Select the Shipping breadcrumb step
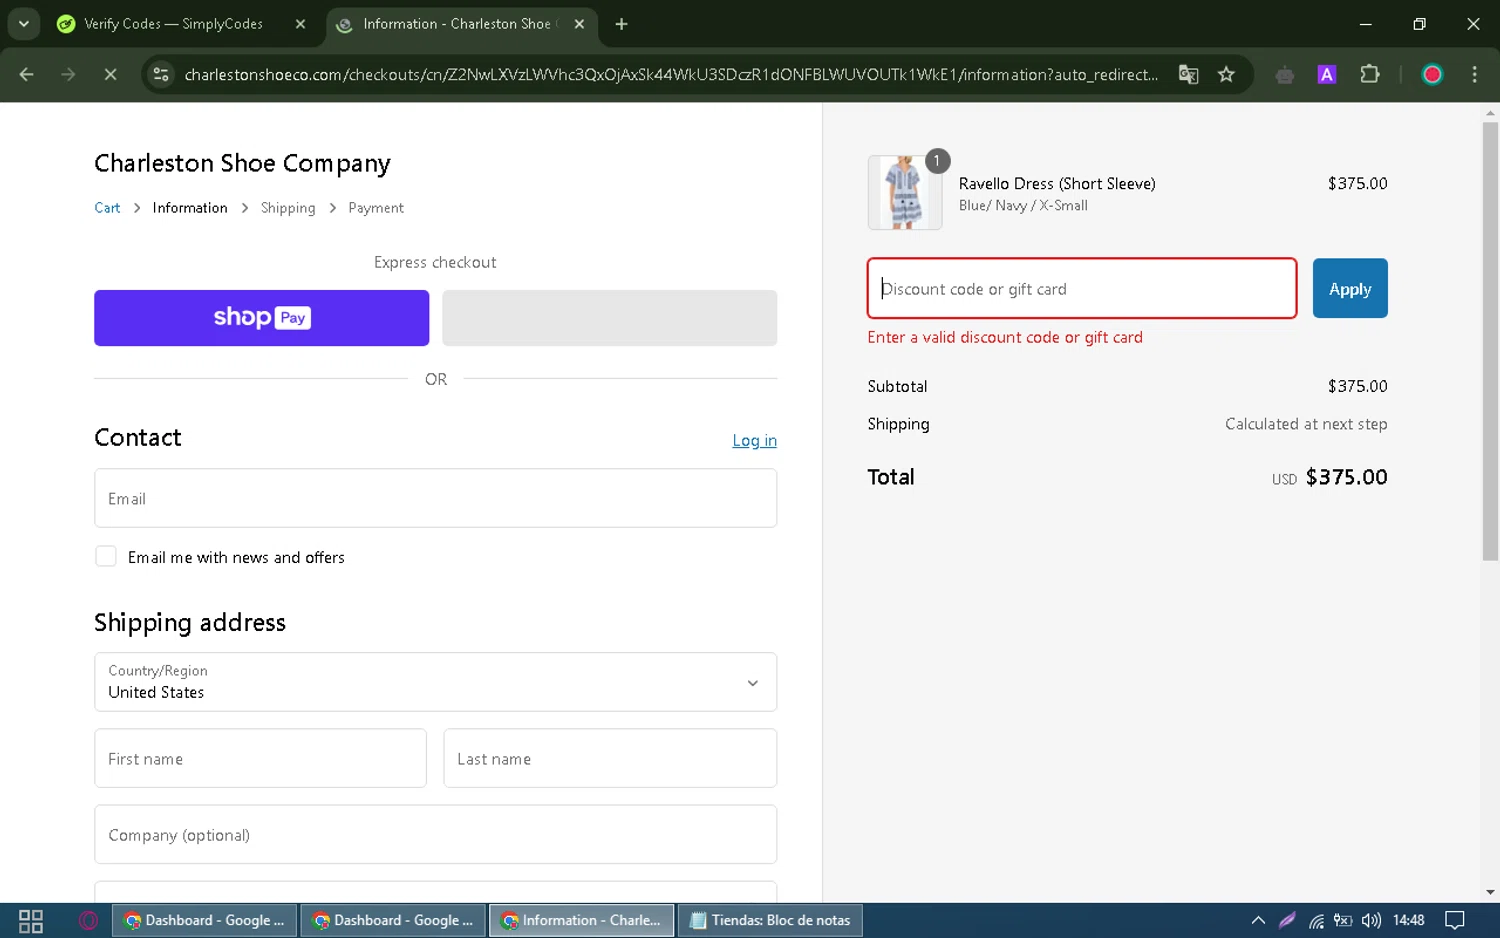 (x=288, y=208)
